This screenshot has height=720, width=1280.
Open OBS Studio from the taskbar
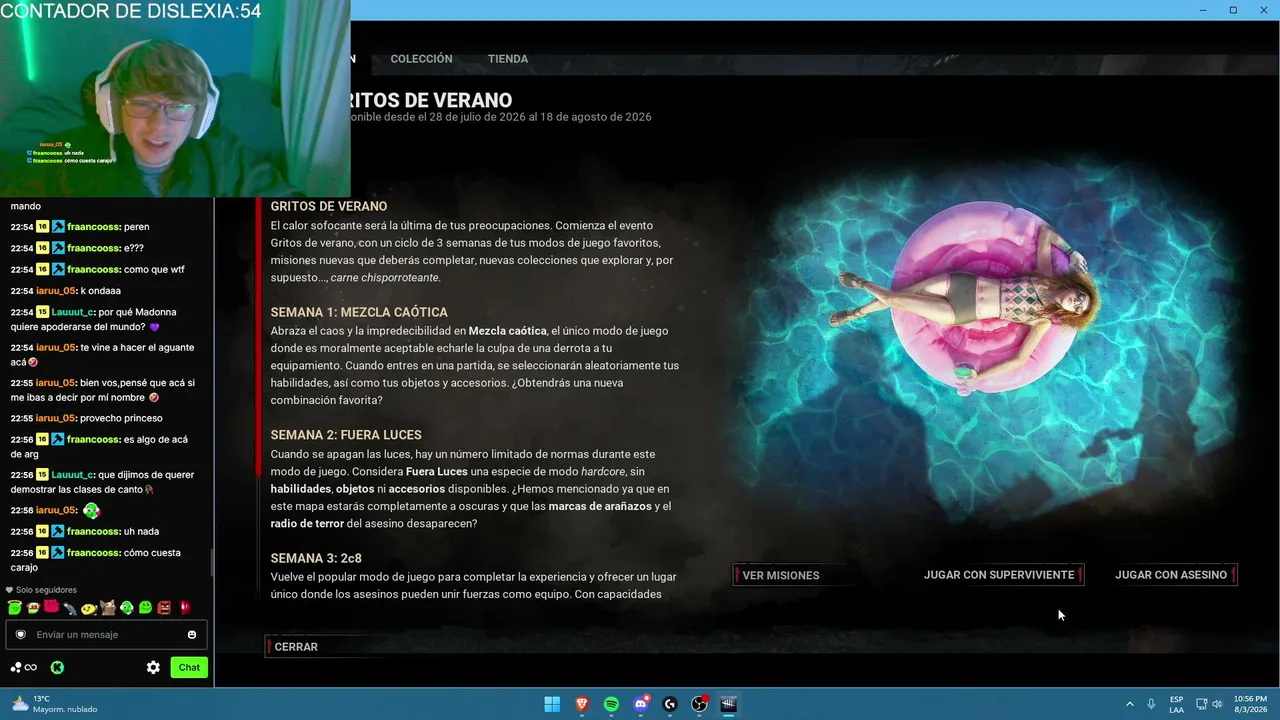click(700, 704)
